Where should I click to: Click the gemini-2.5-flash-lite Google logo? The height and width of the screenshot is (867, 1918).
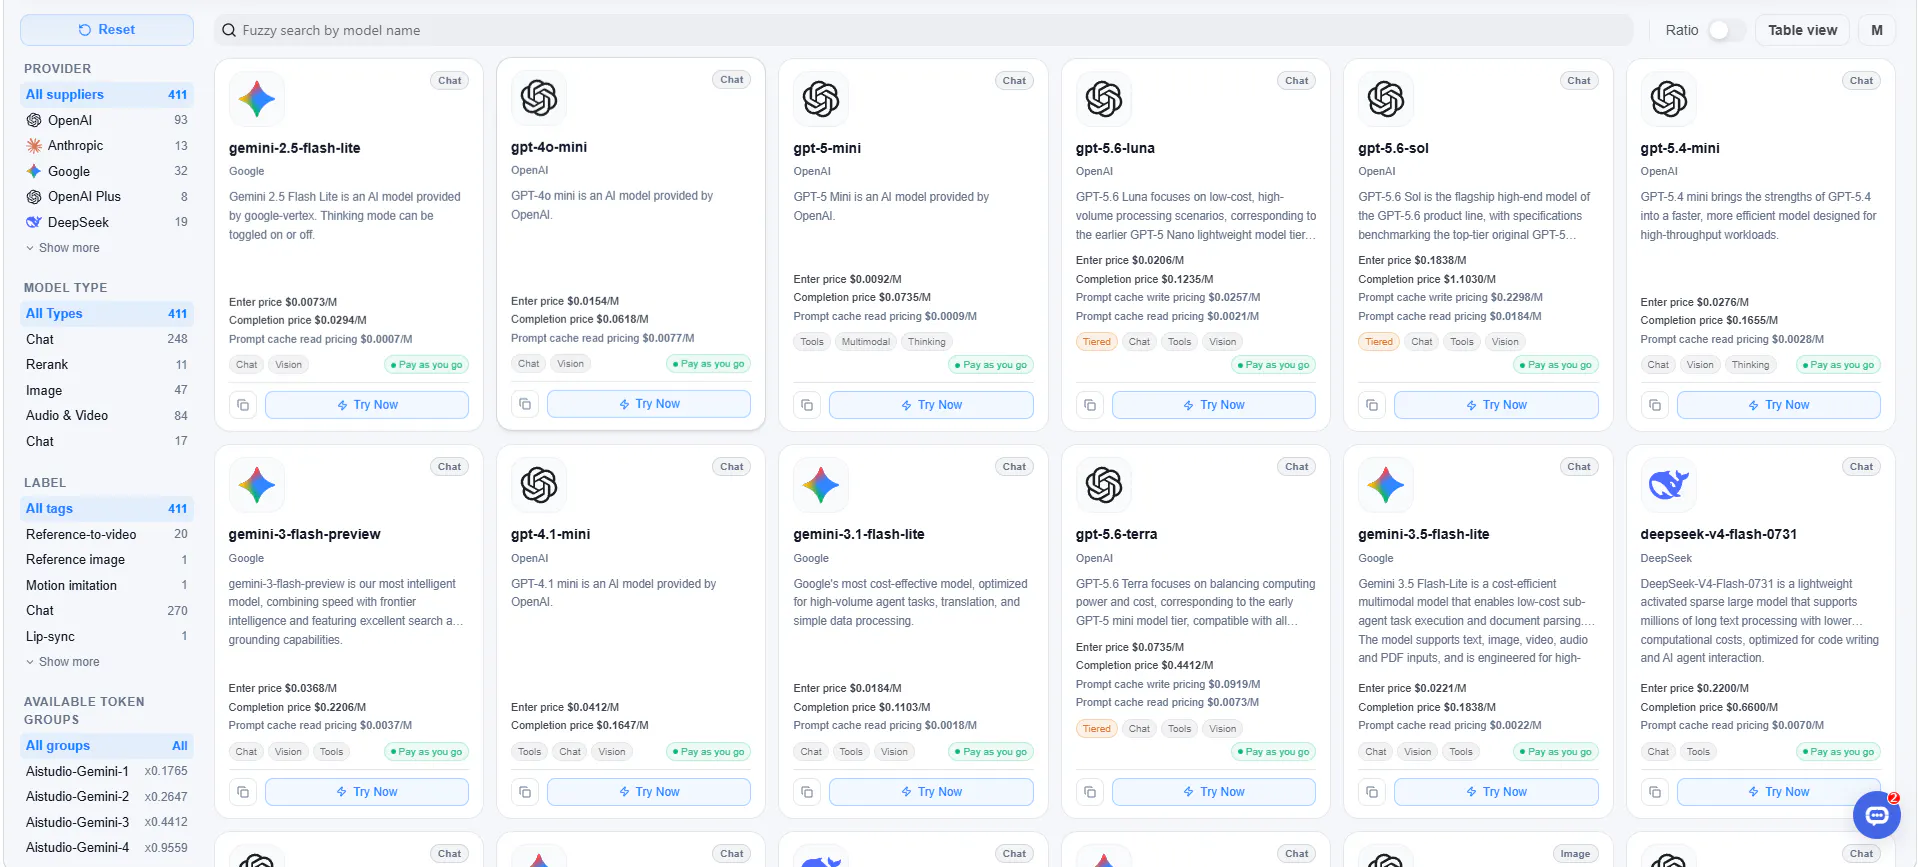[257, 99]
